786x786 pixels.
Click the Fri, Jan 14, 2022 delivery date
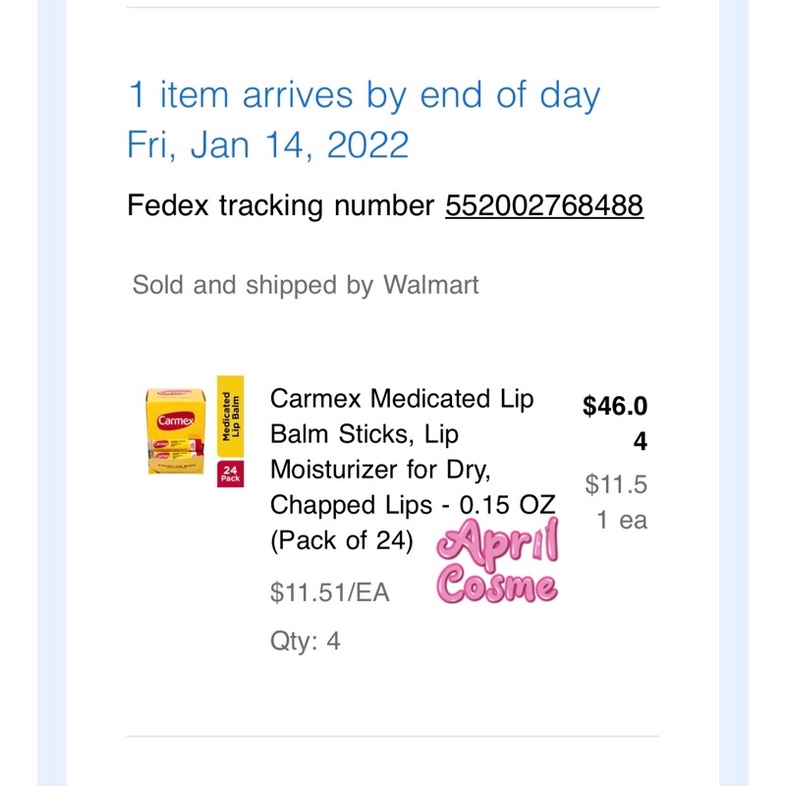[268, 145]
